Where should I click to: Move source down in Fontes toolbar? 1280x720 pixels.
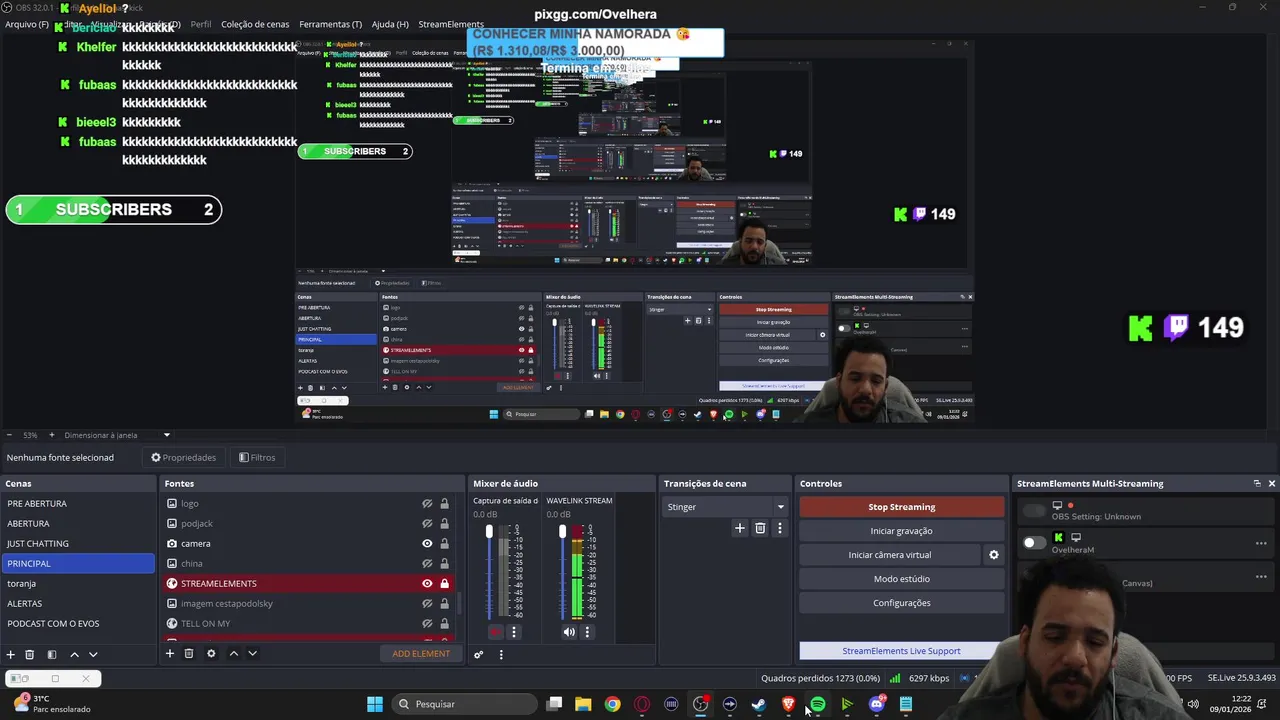coord(252,653)
